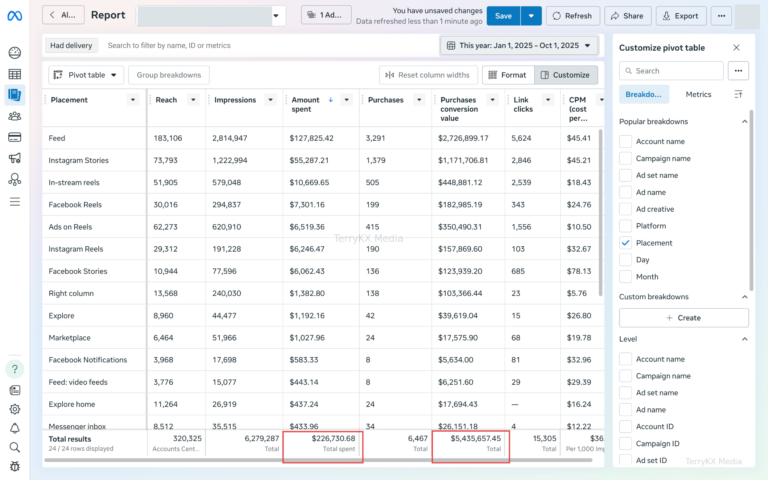Focus the Customize panel Search field

pos(672,71)
